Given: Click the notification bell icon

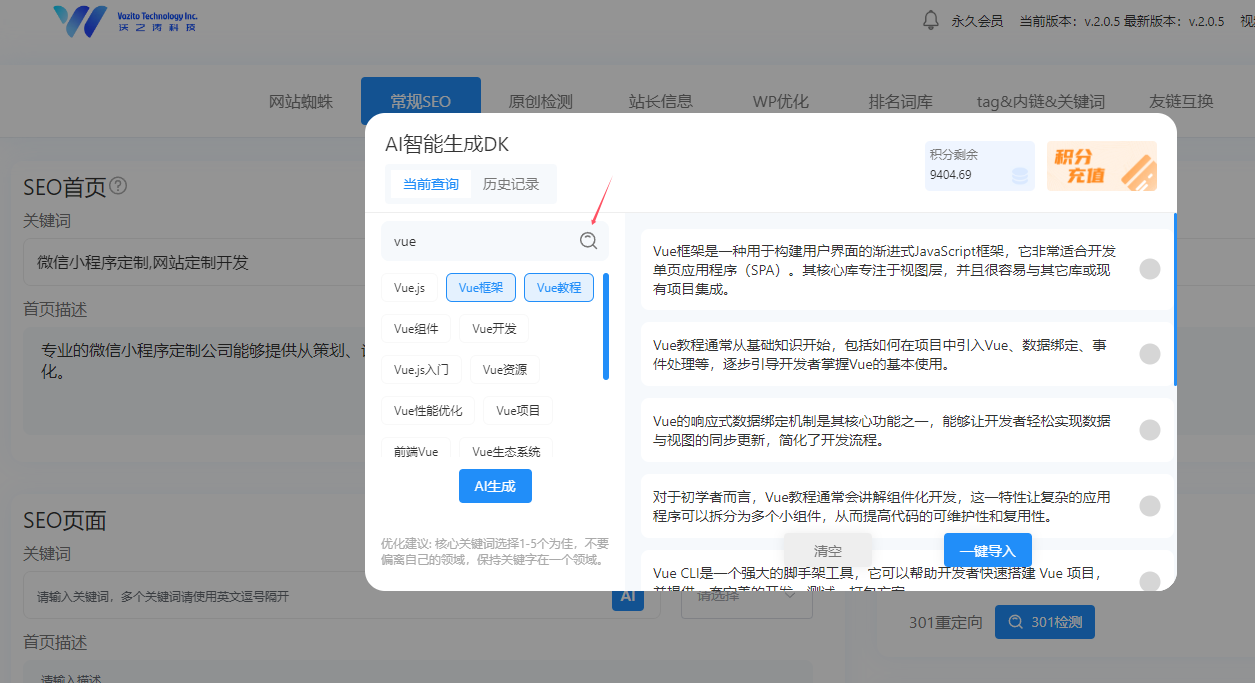Looking at the screenshot, I should click(931, 20).
